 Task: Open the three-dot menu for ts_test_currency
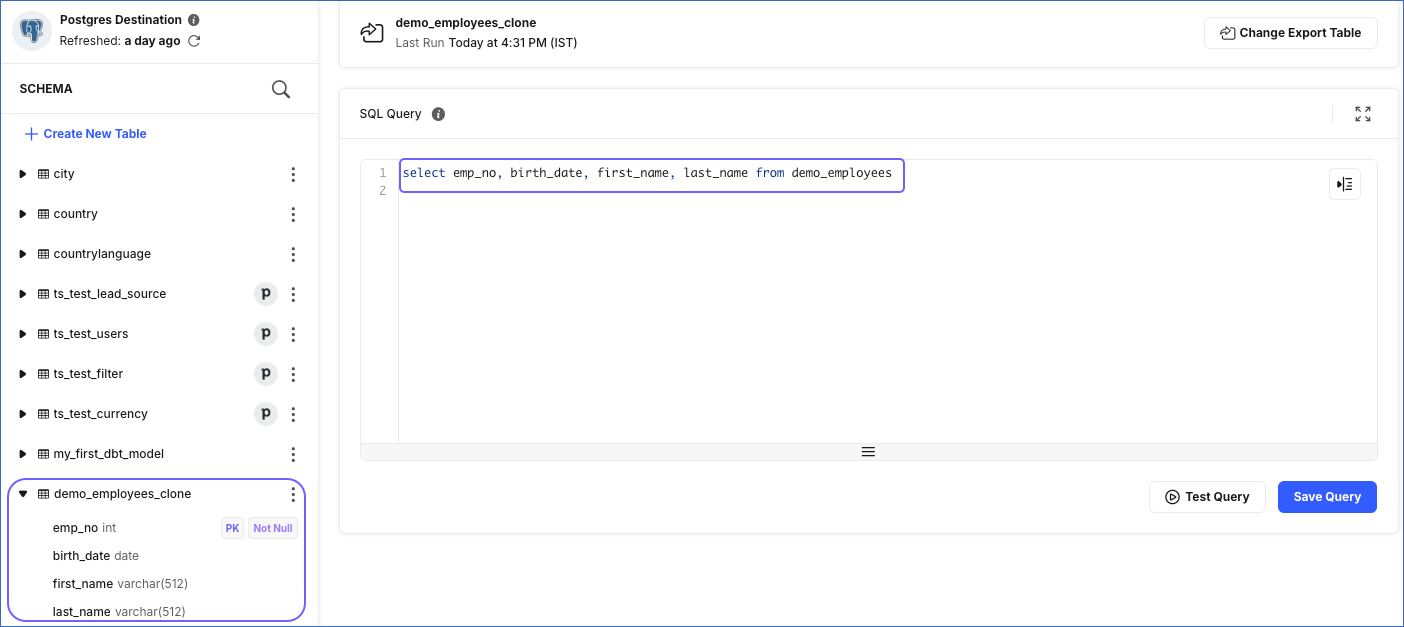pyautogui.click(x=293, y=414)
